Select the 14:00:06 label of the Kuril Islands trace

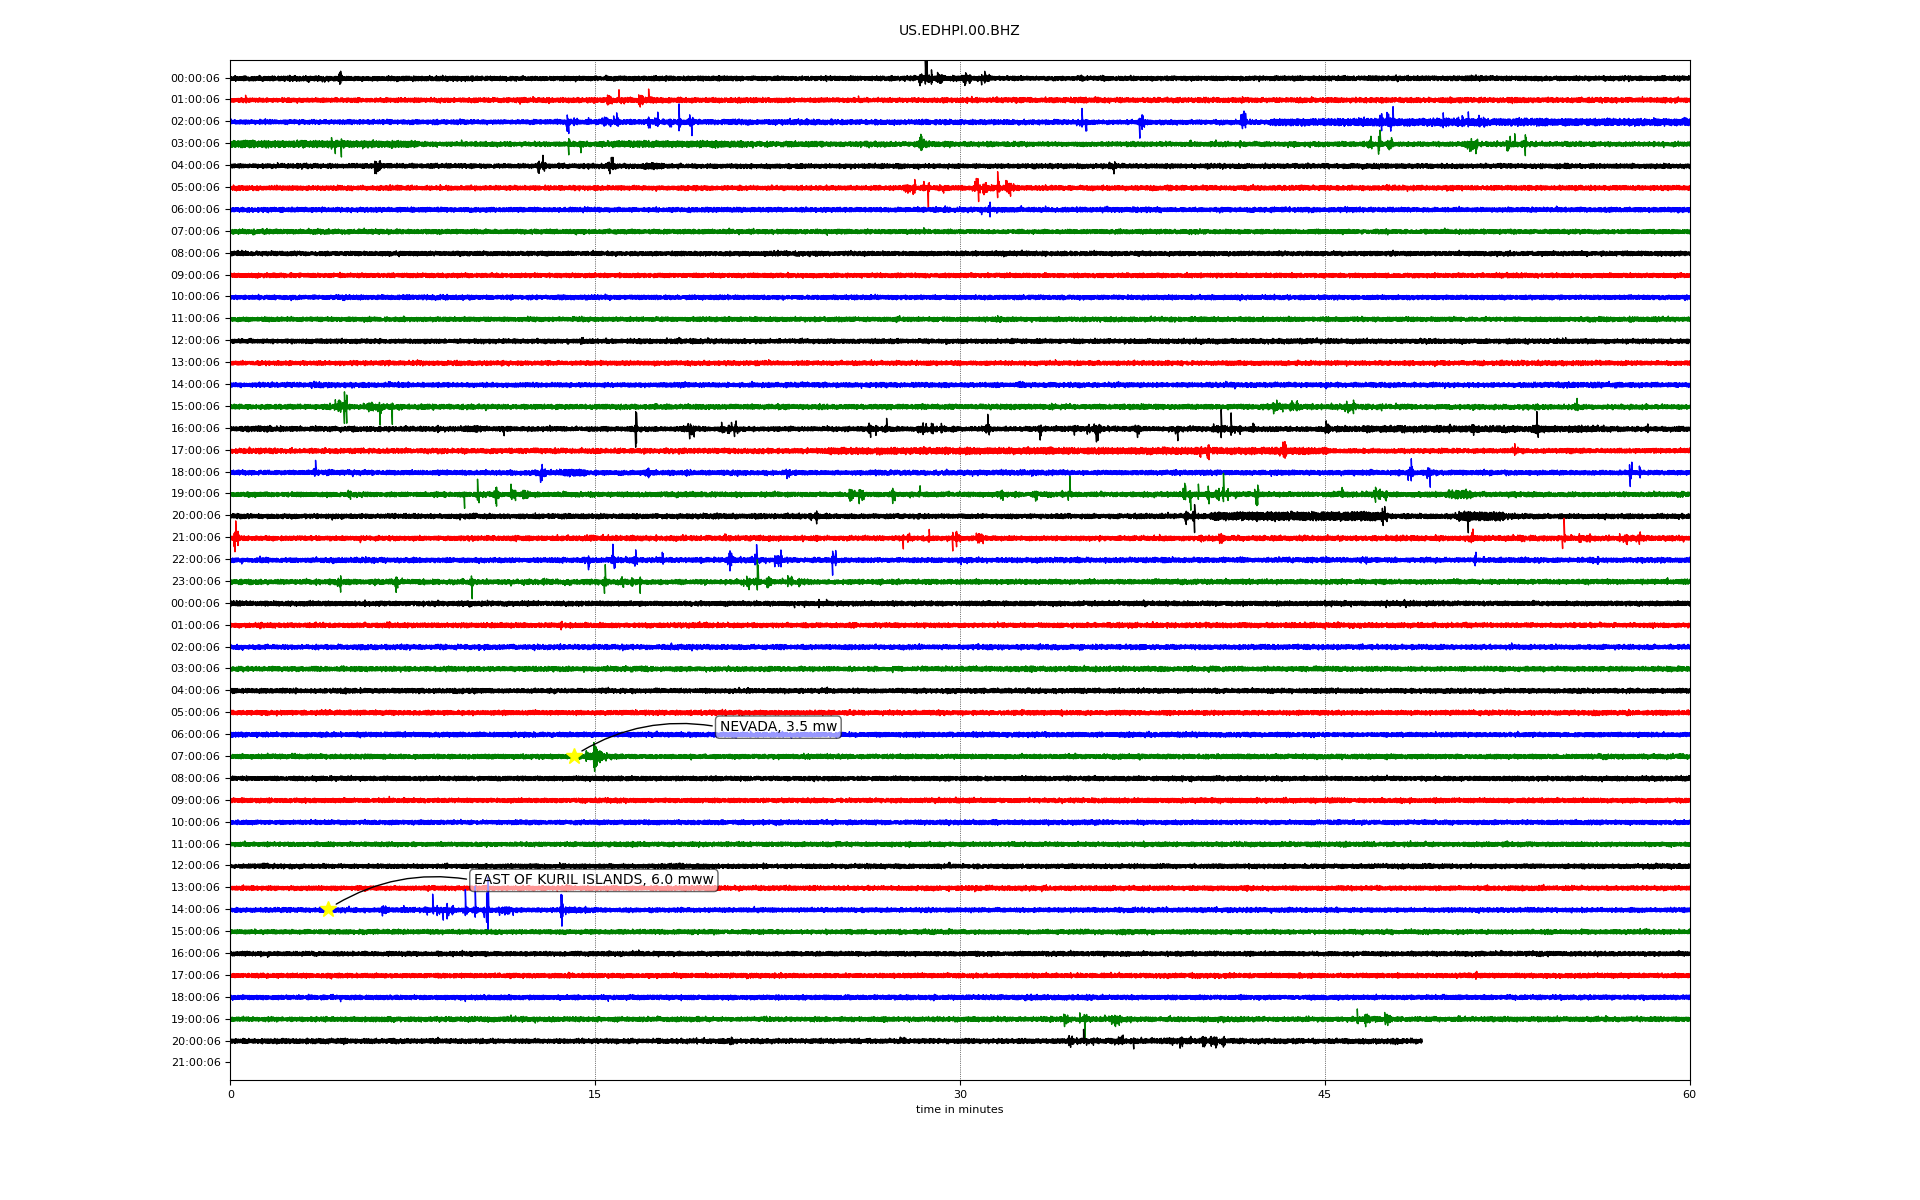pyautogui.click(x=195, y=910)
